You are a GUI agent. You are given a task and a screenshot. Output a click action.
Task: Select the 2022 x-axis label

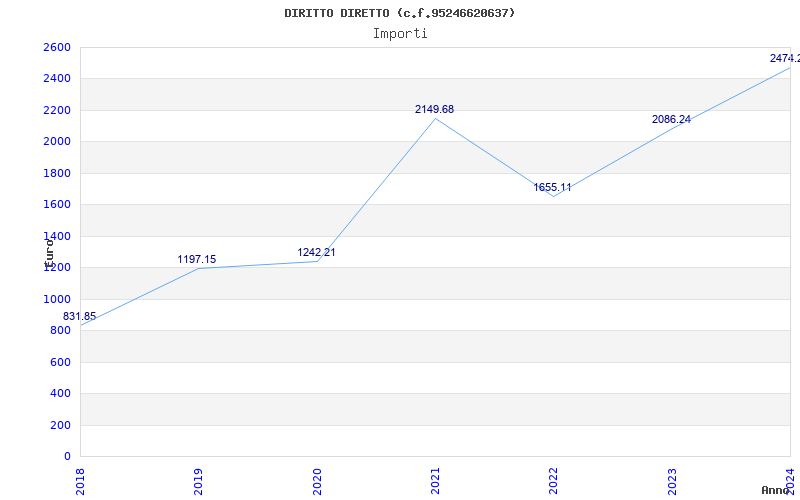pos(554,480)
